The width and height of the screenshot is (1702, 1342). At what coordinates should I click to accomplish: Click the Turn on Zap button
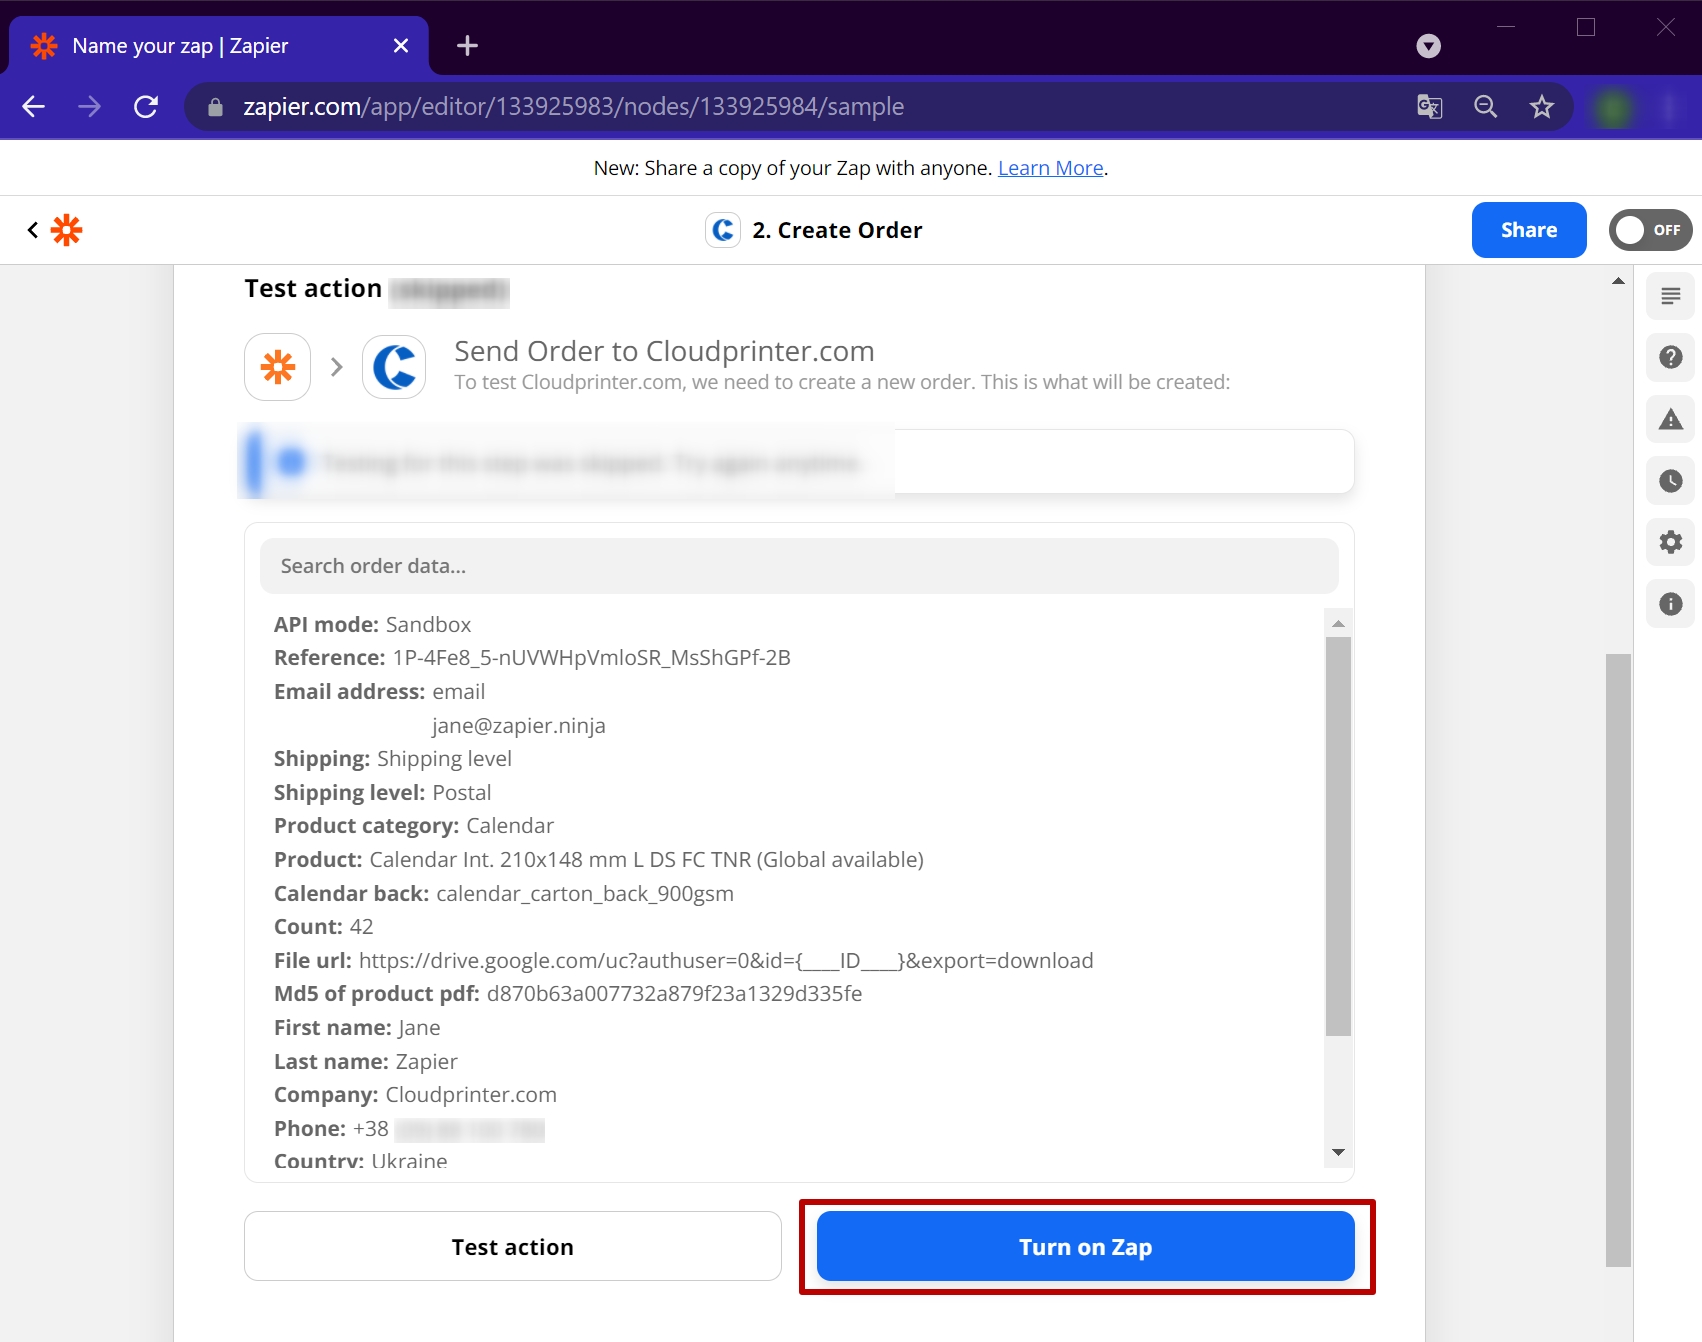[x=1086, y=1247]
